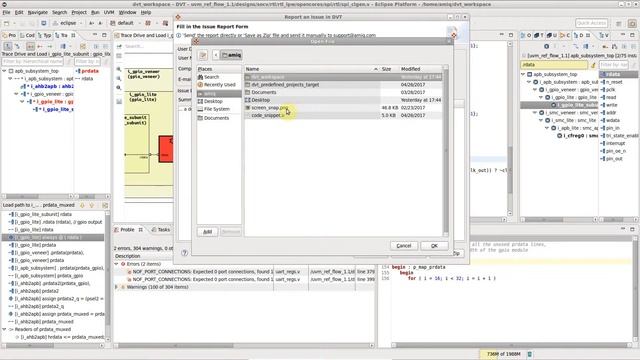Choose Recently Used in the Places list
Image resolution: width=640 pixels, height=360 pixels.
[x=220, y=85]
